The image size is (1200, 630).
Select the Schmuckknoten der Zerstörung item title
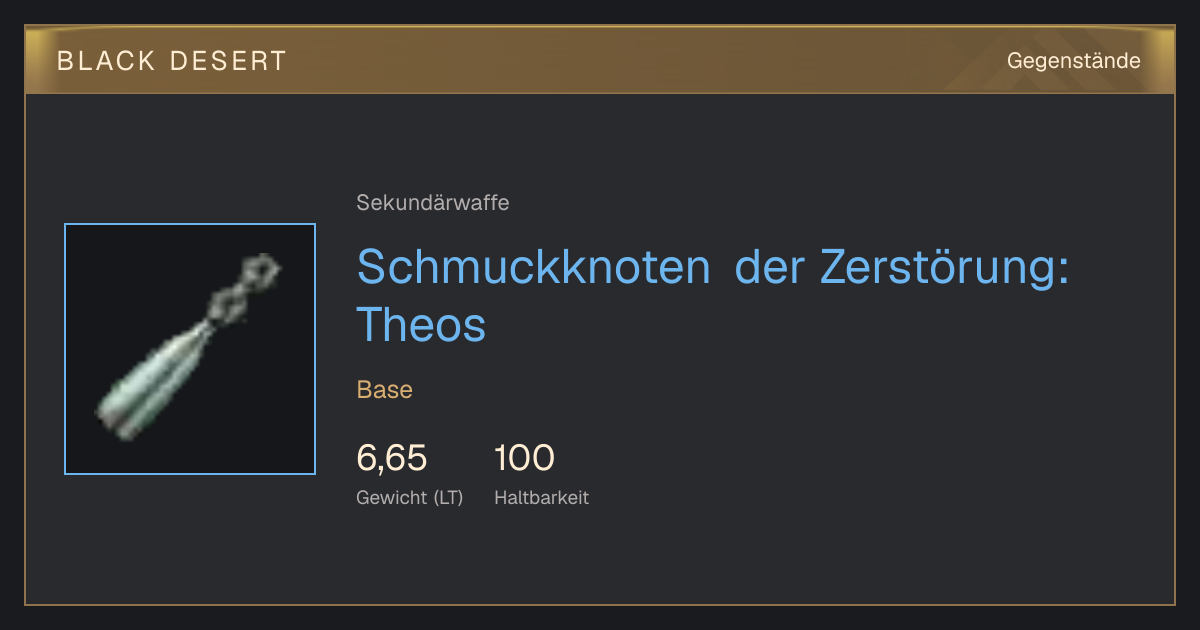713,295
